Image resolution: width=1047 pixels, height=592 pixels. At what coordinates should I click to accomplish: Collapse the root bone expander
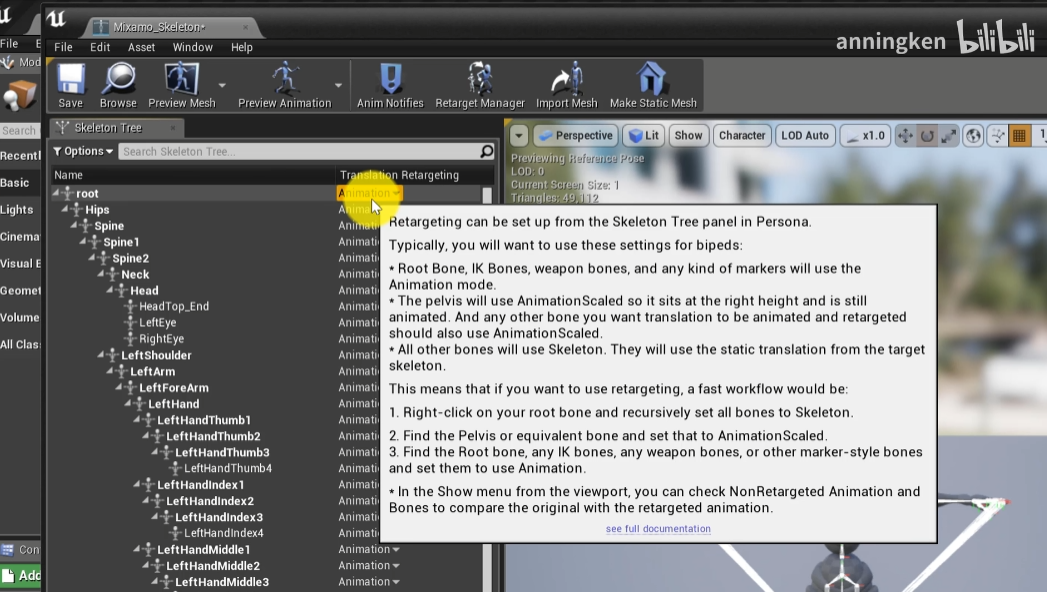56,193
